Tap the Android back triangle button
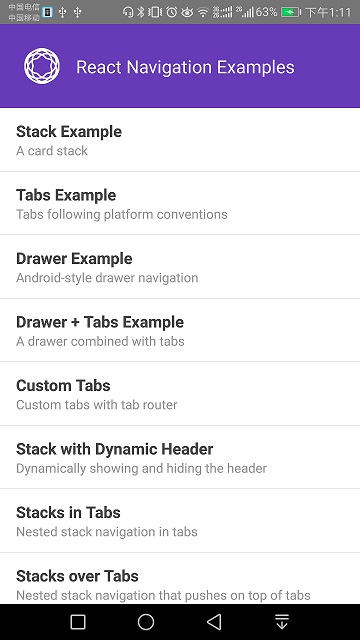This screenshot has height=640, width=360. pyautogui.click(x=214, y=622)
